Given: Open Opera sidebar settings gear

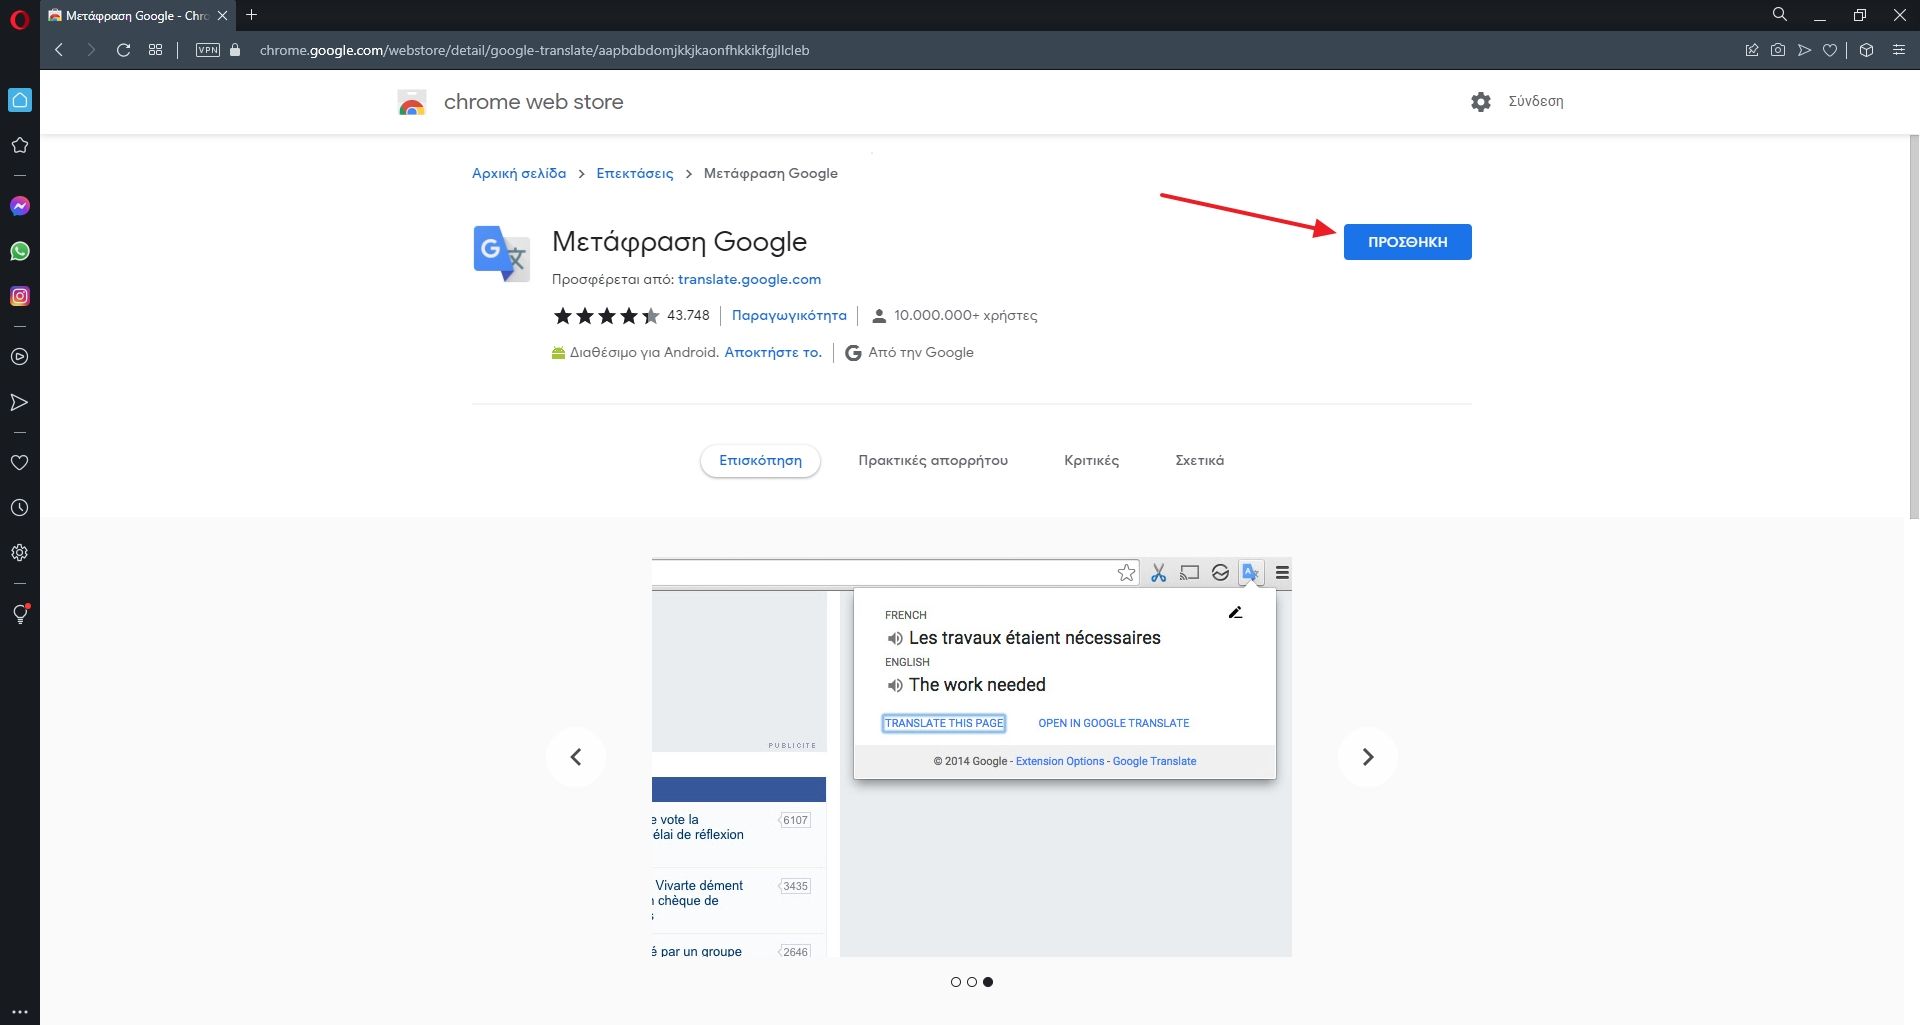Looking at the screenshot, I should pos(20,553).
